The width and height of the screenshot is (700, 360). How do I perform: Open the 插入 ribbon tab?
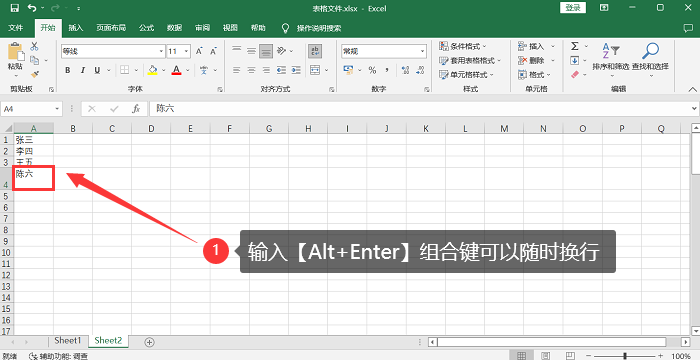tap(76, 28)
